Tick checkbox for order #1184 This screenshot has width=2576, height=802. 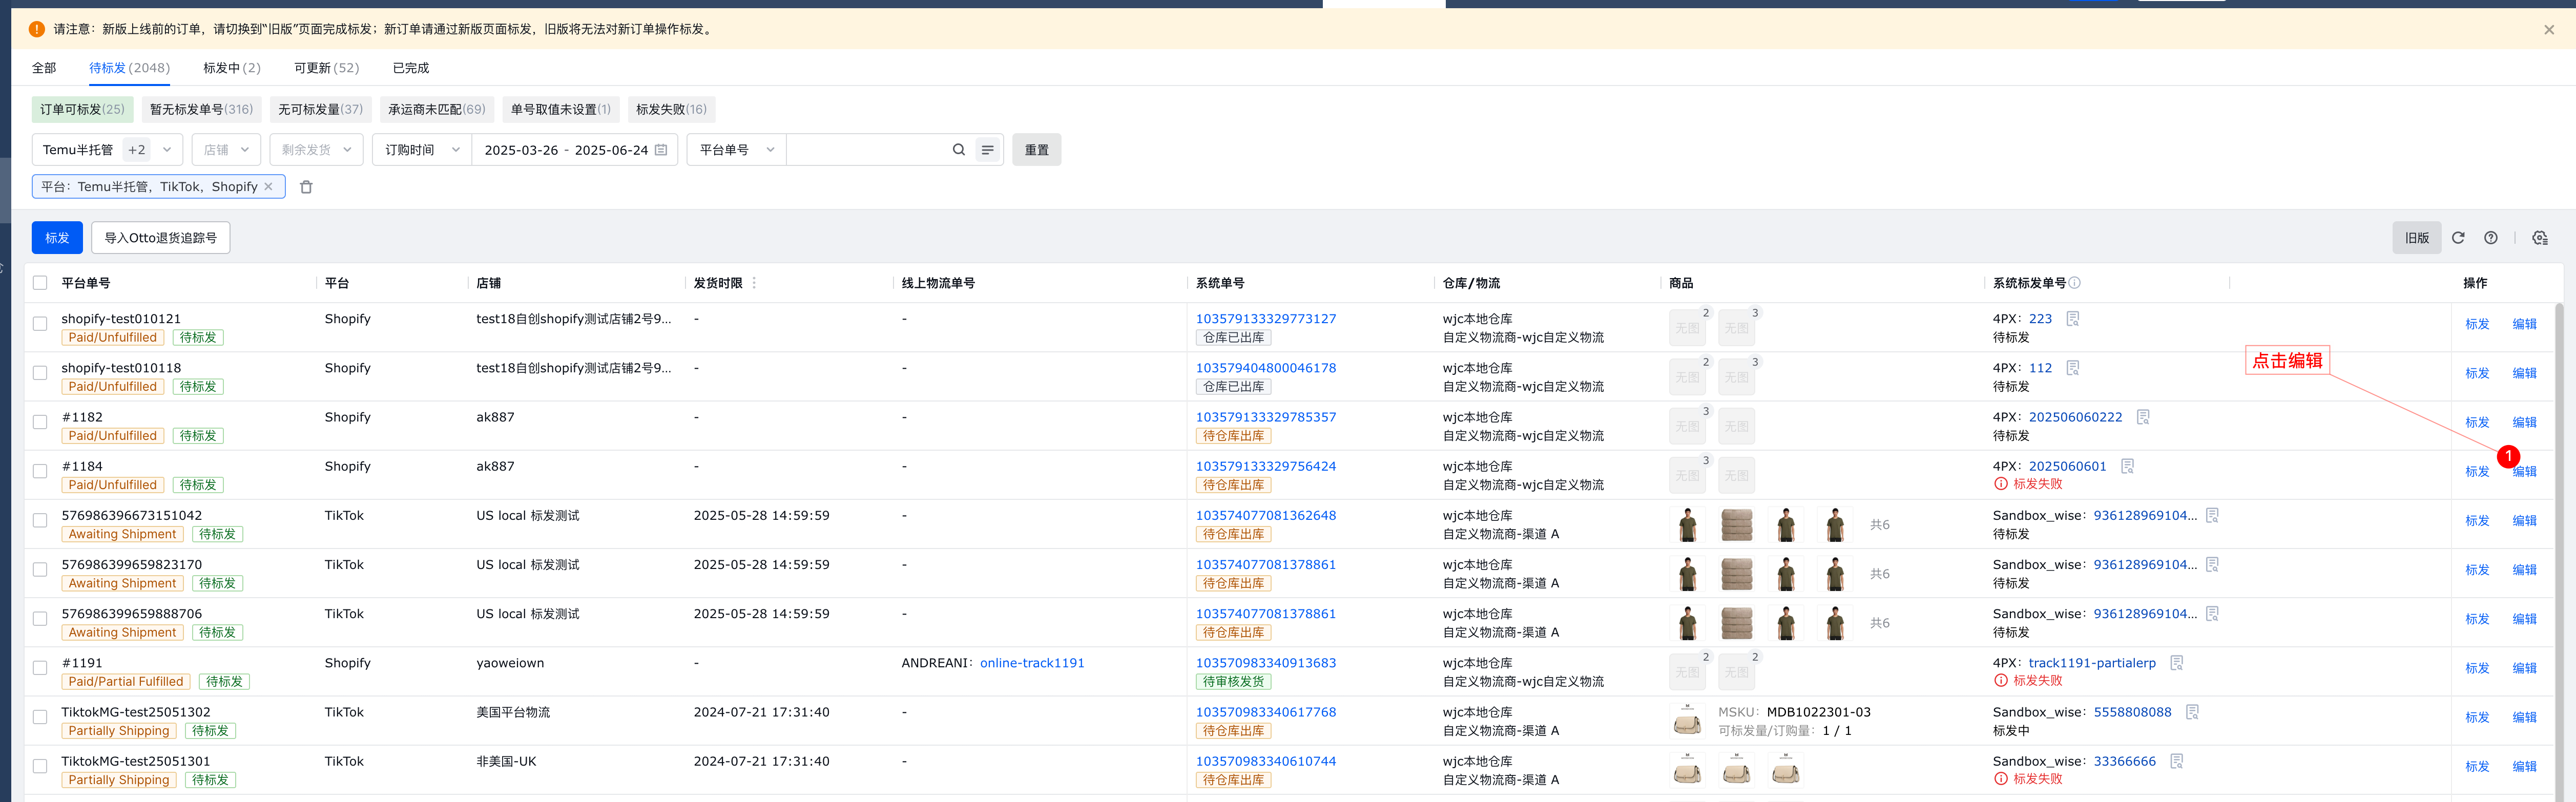point(40,471)
